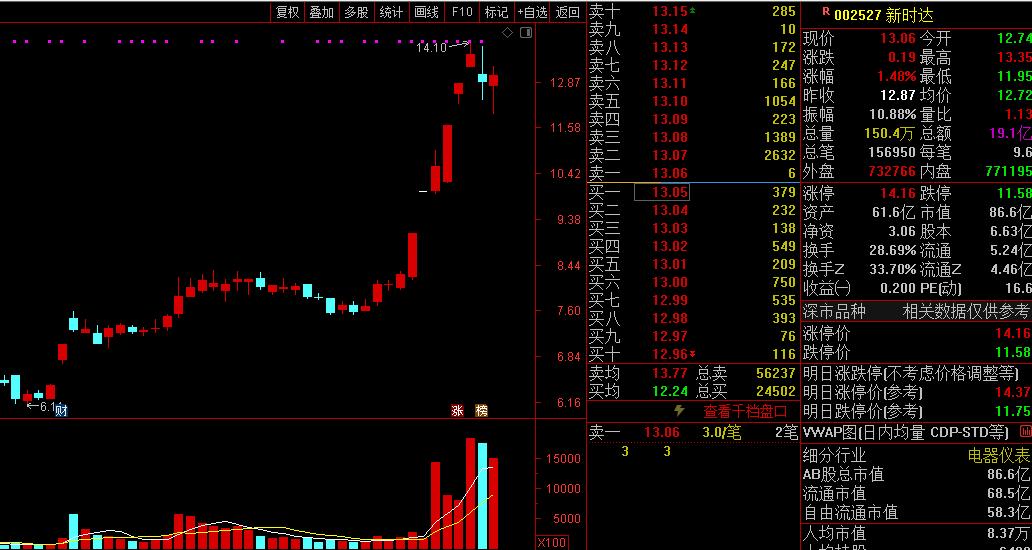Click the 12.87 price axis label
The height and width of the screenshot is (550, 1032).
566,83
